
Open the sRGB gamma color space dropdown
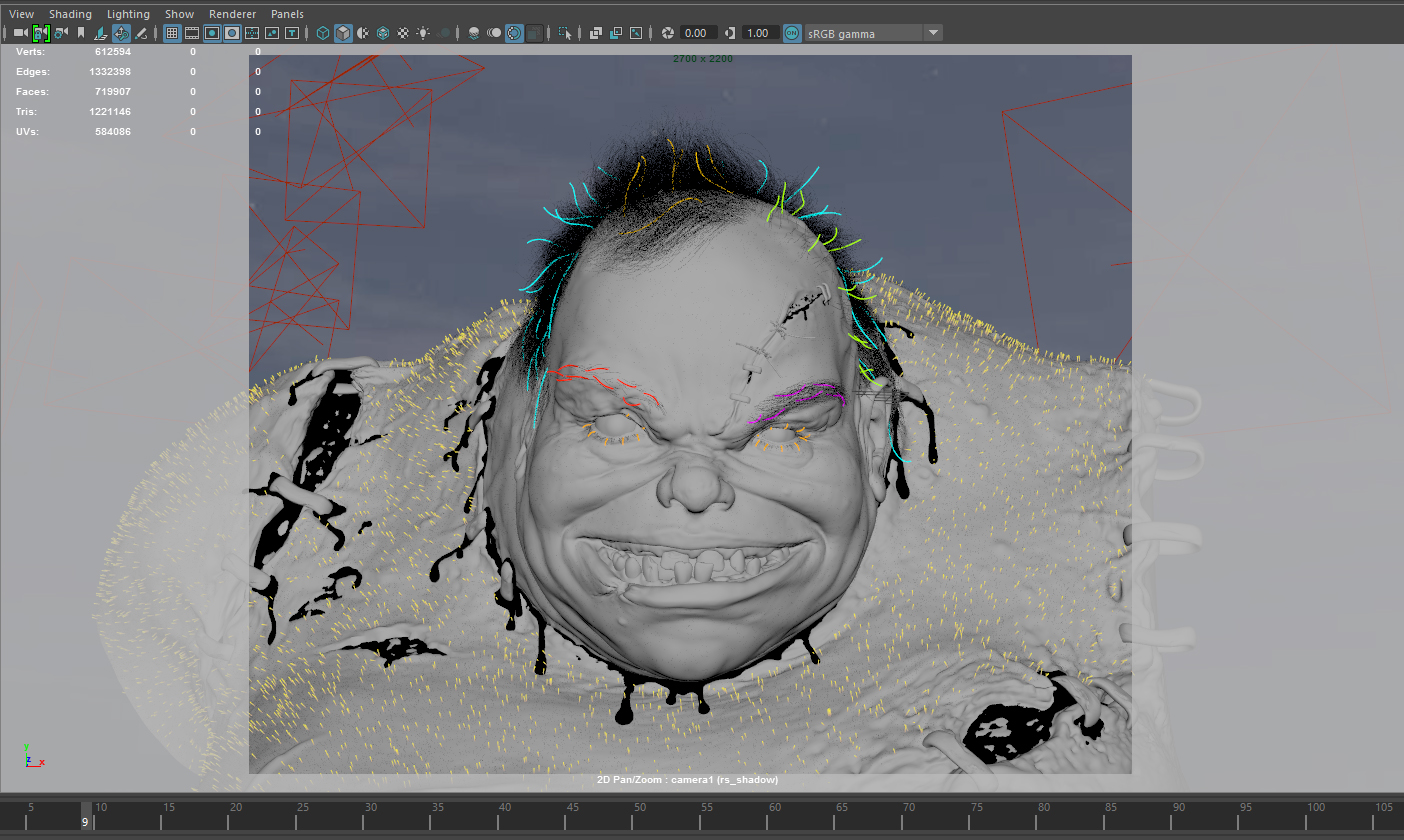[873, 33]
